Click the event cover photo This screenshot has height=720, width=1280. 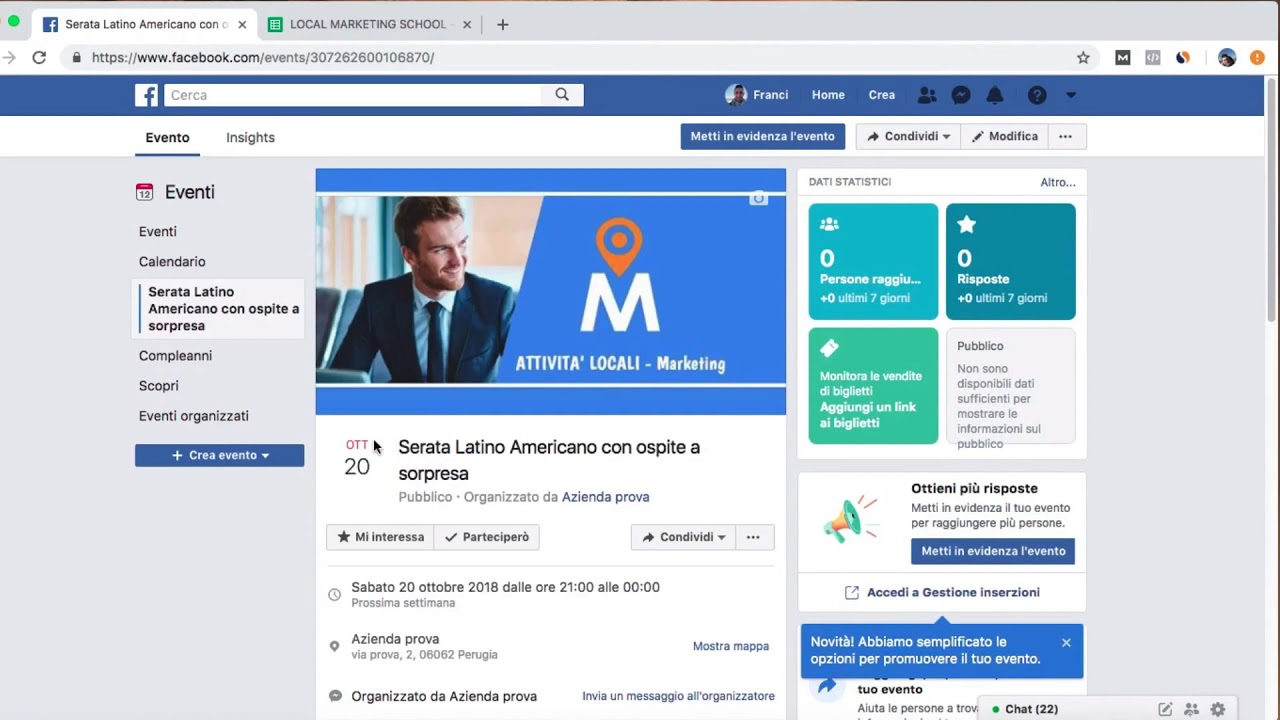point(551,290)
